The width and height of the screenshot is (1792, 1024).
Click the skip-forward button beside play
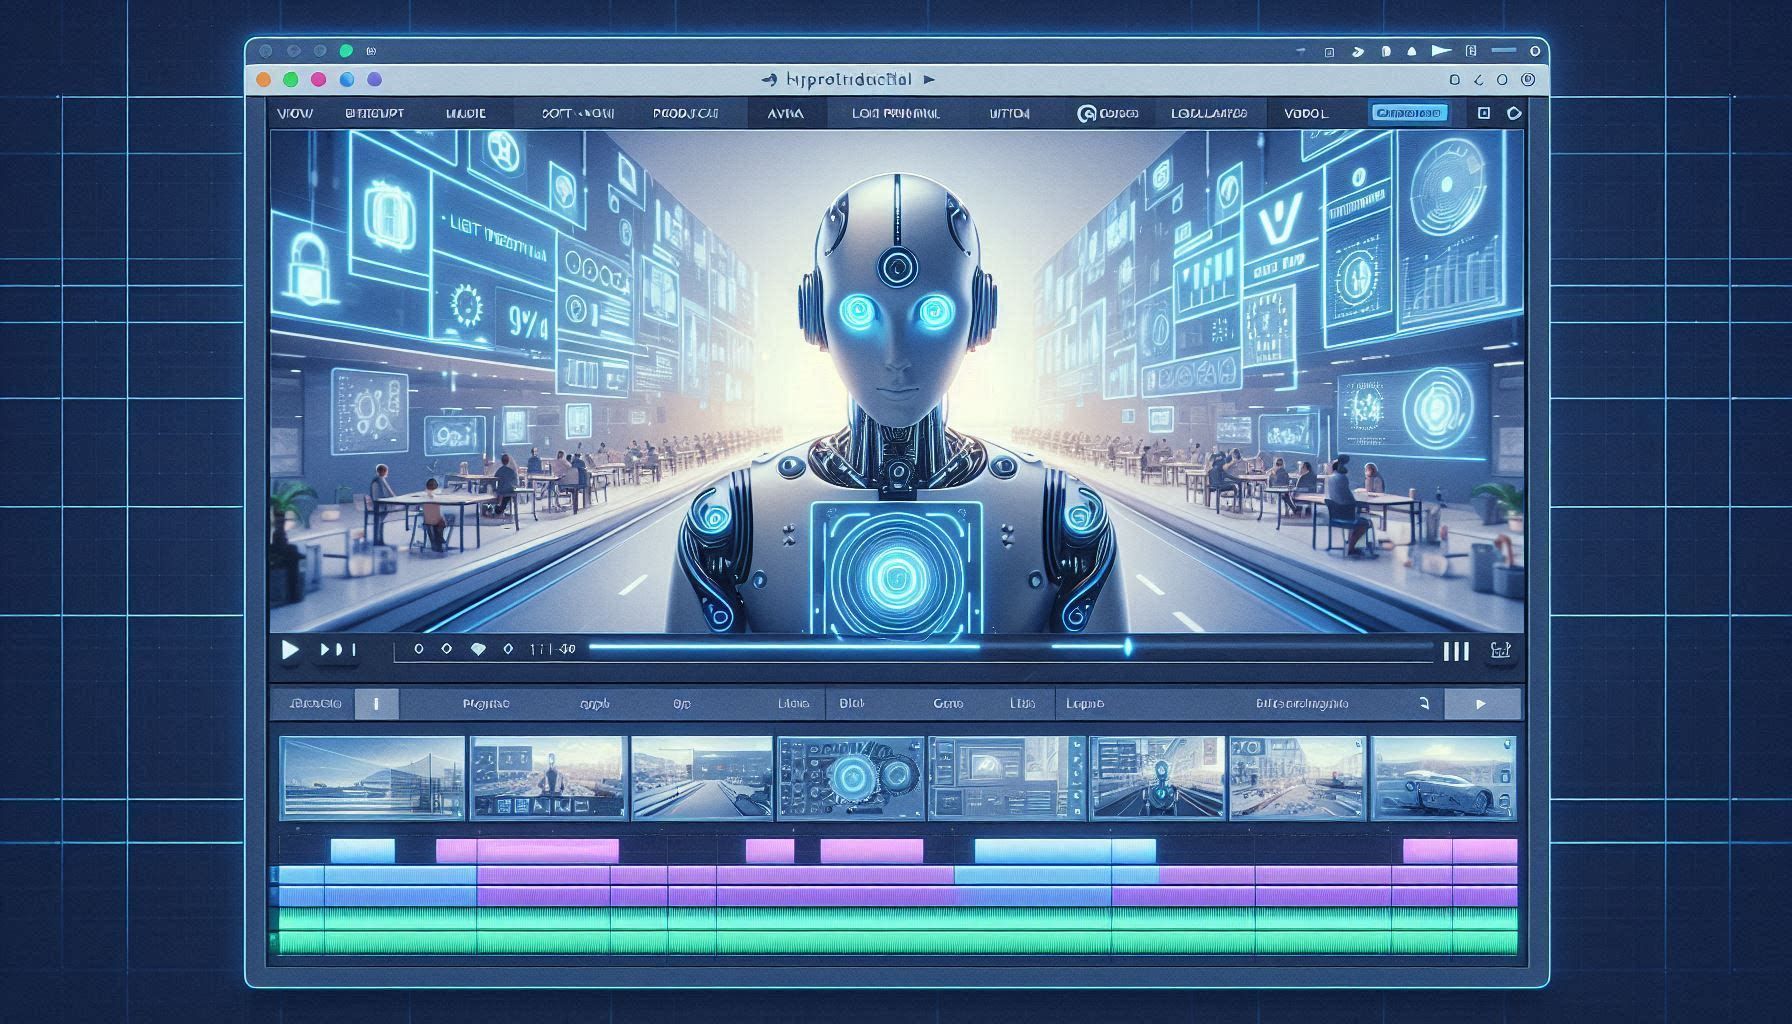[337, 650]
